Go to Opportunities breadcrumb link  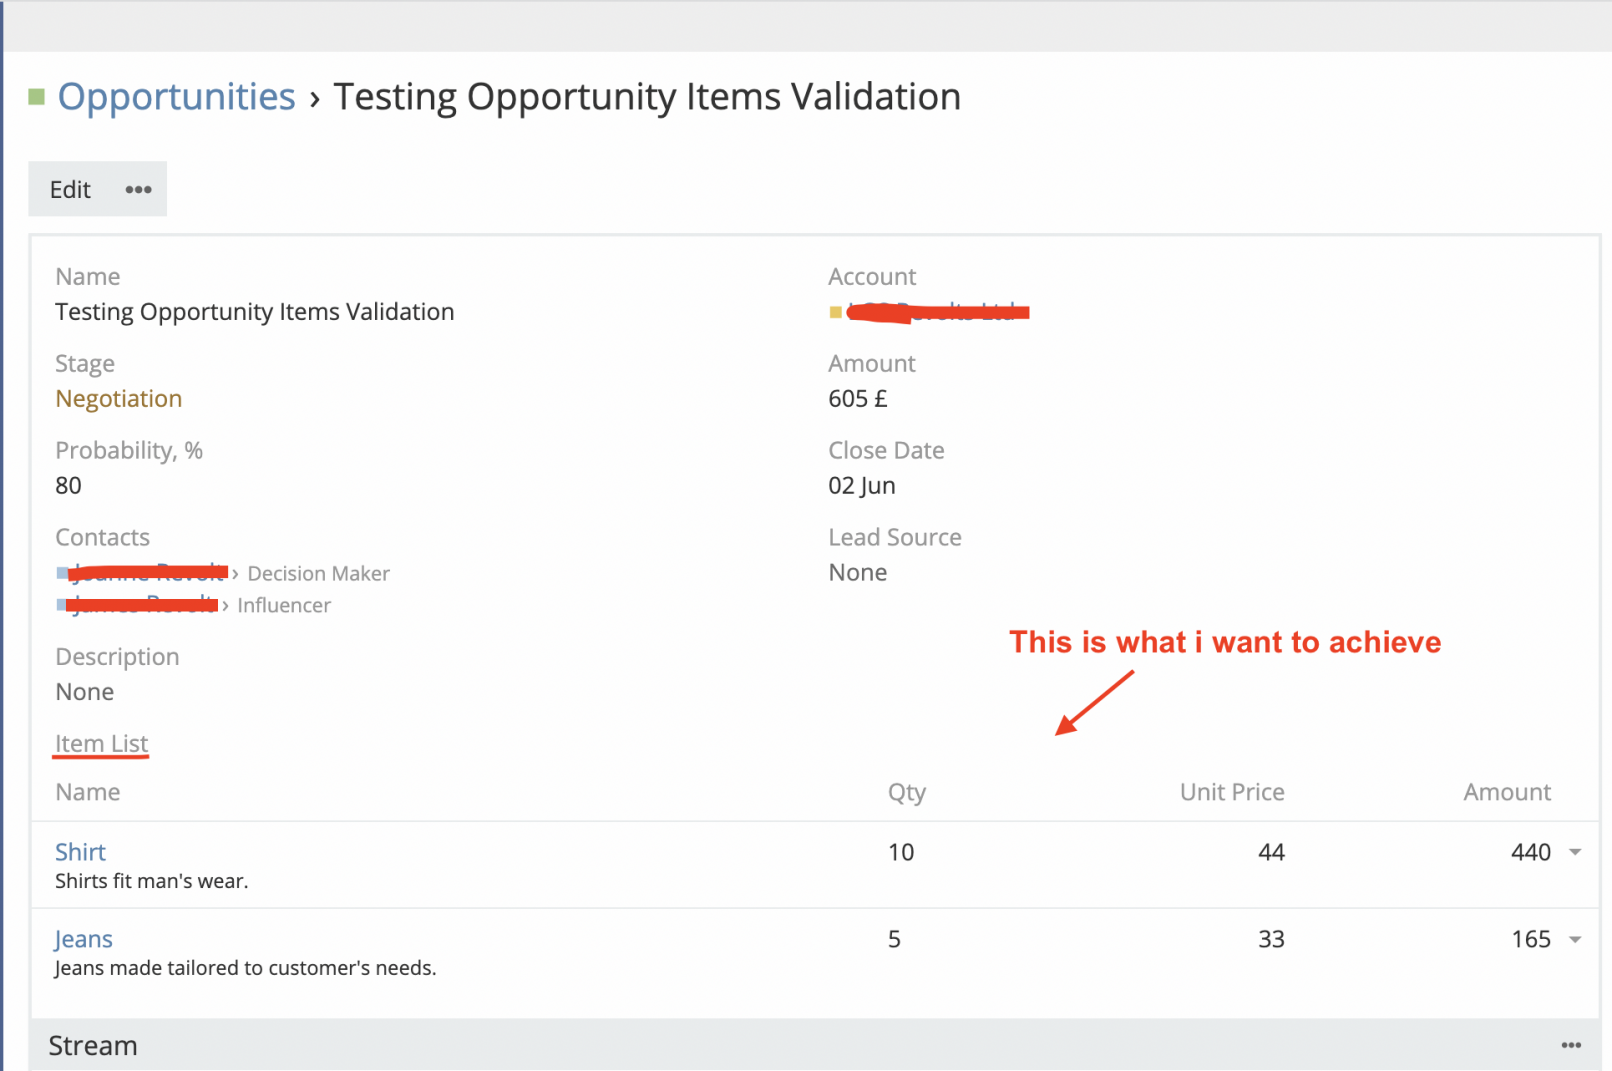(x=176, y=97)
